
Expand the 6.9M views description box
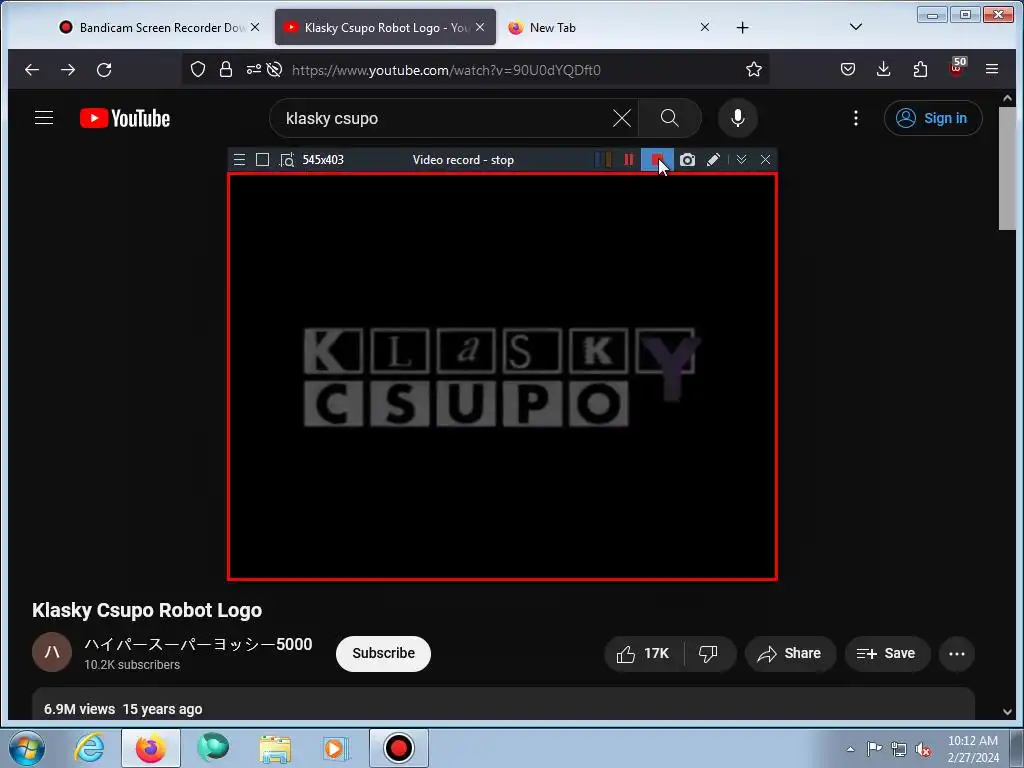(503, 704)
